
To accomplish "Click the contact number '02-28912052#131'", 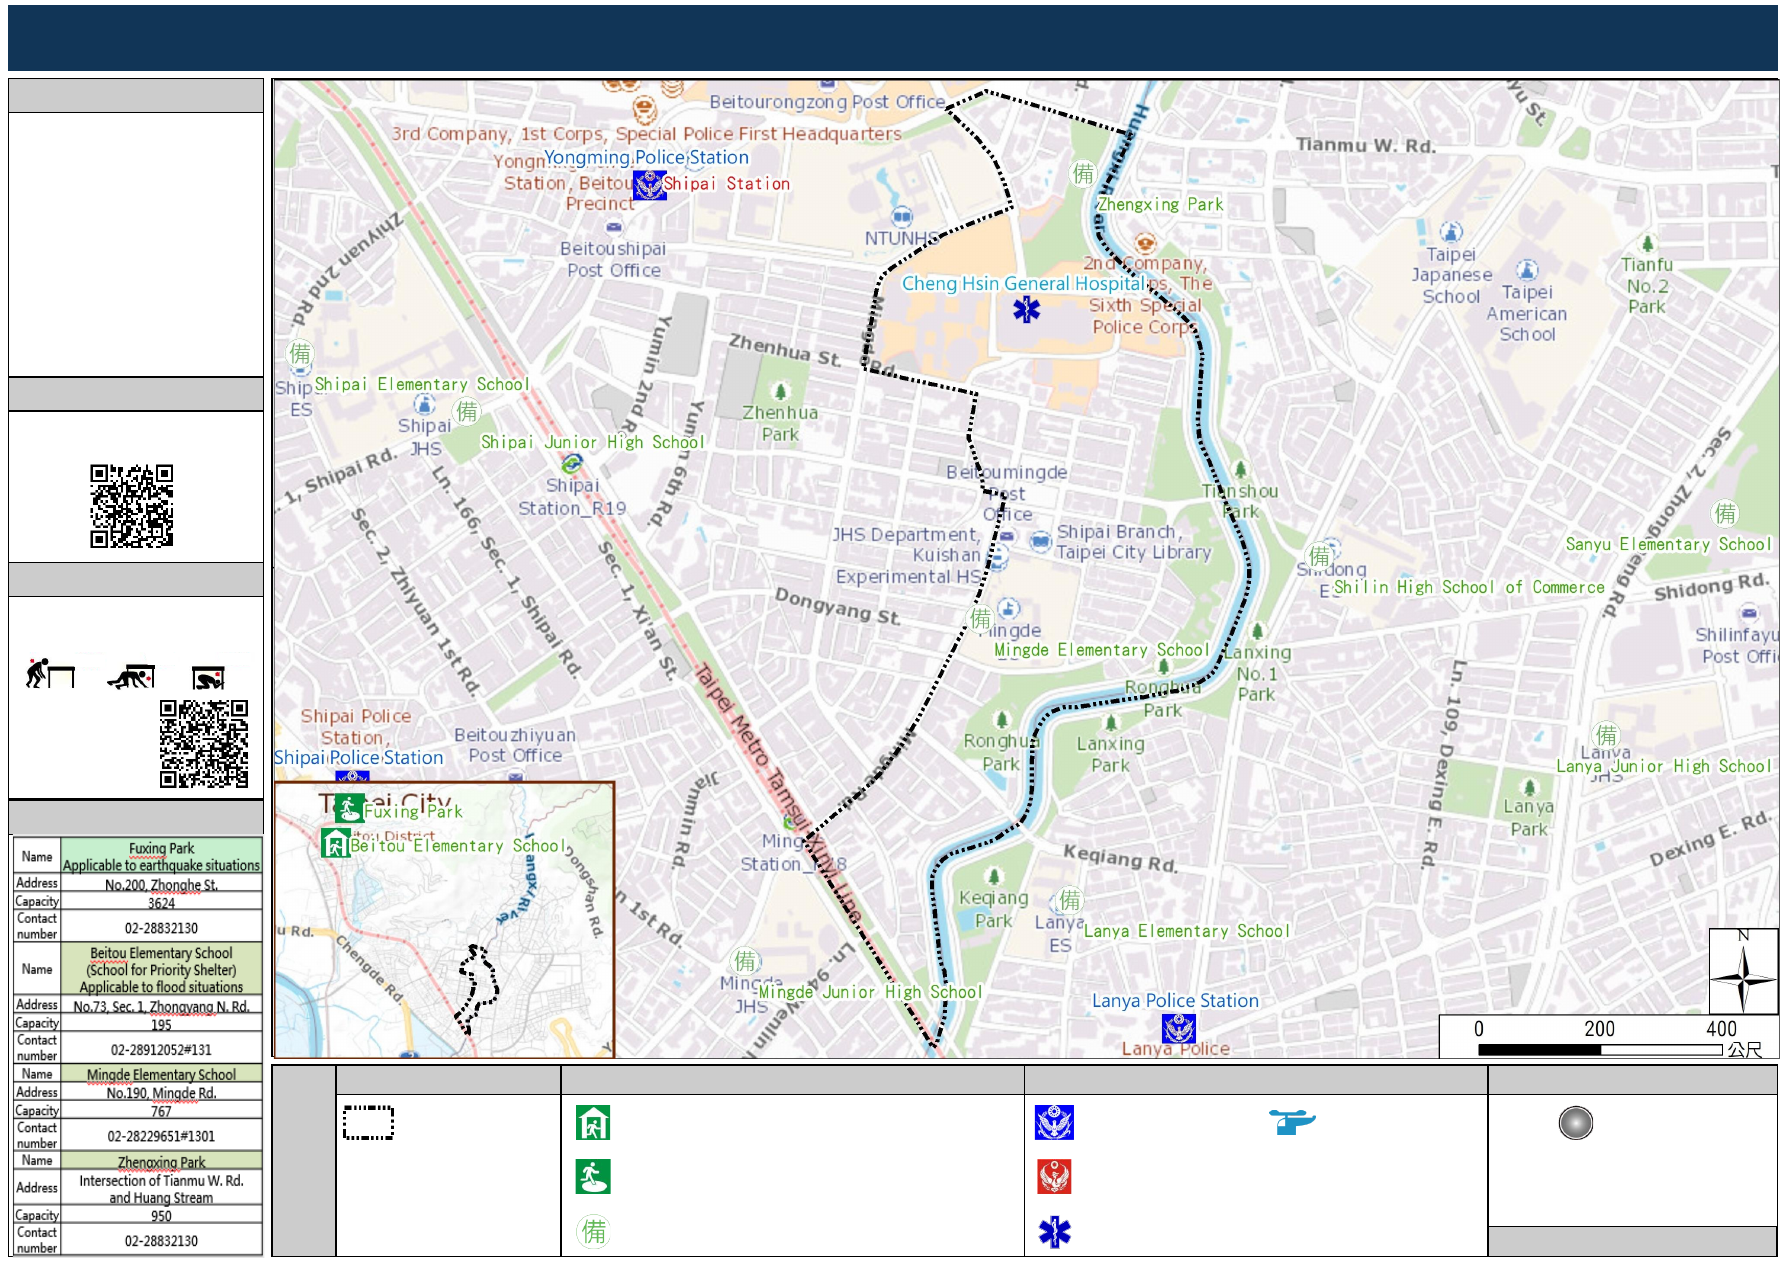I will click(x=161, y=1049).
